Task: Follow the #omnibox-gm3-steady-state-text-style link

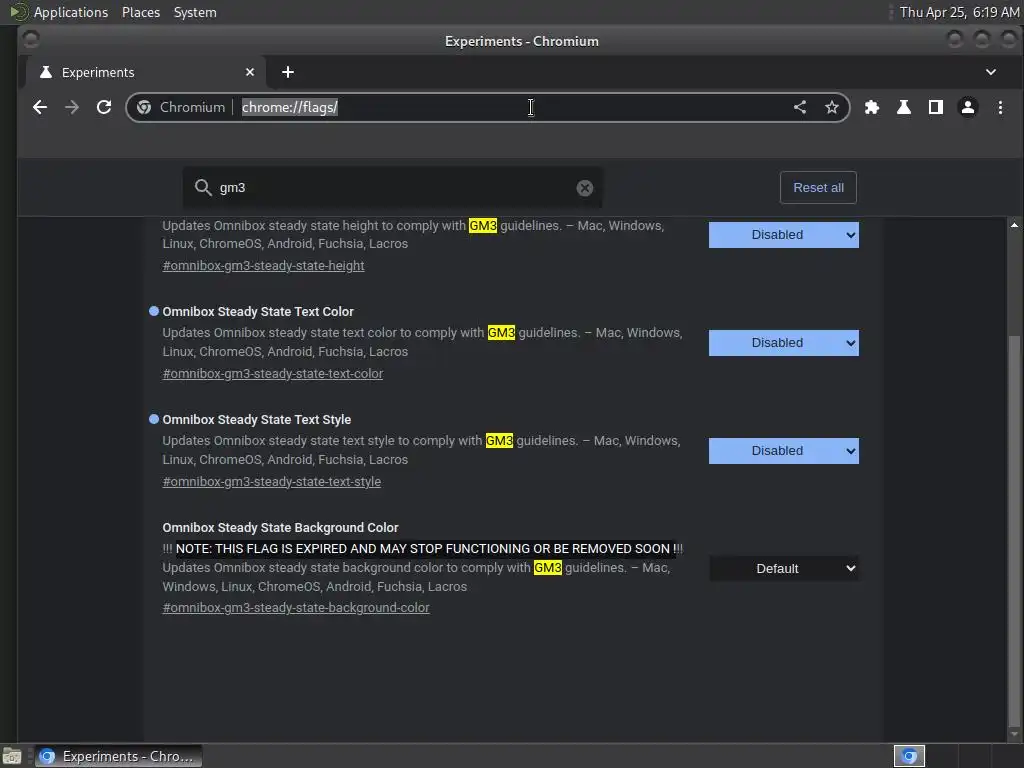Action: coord(272,481)
